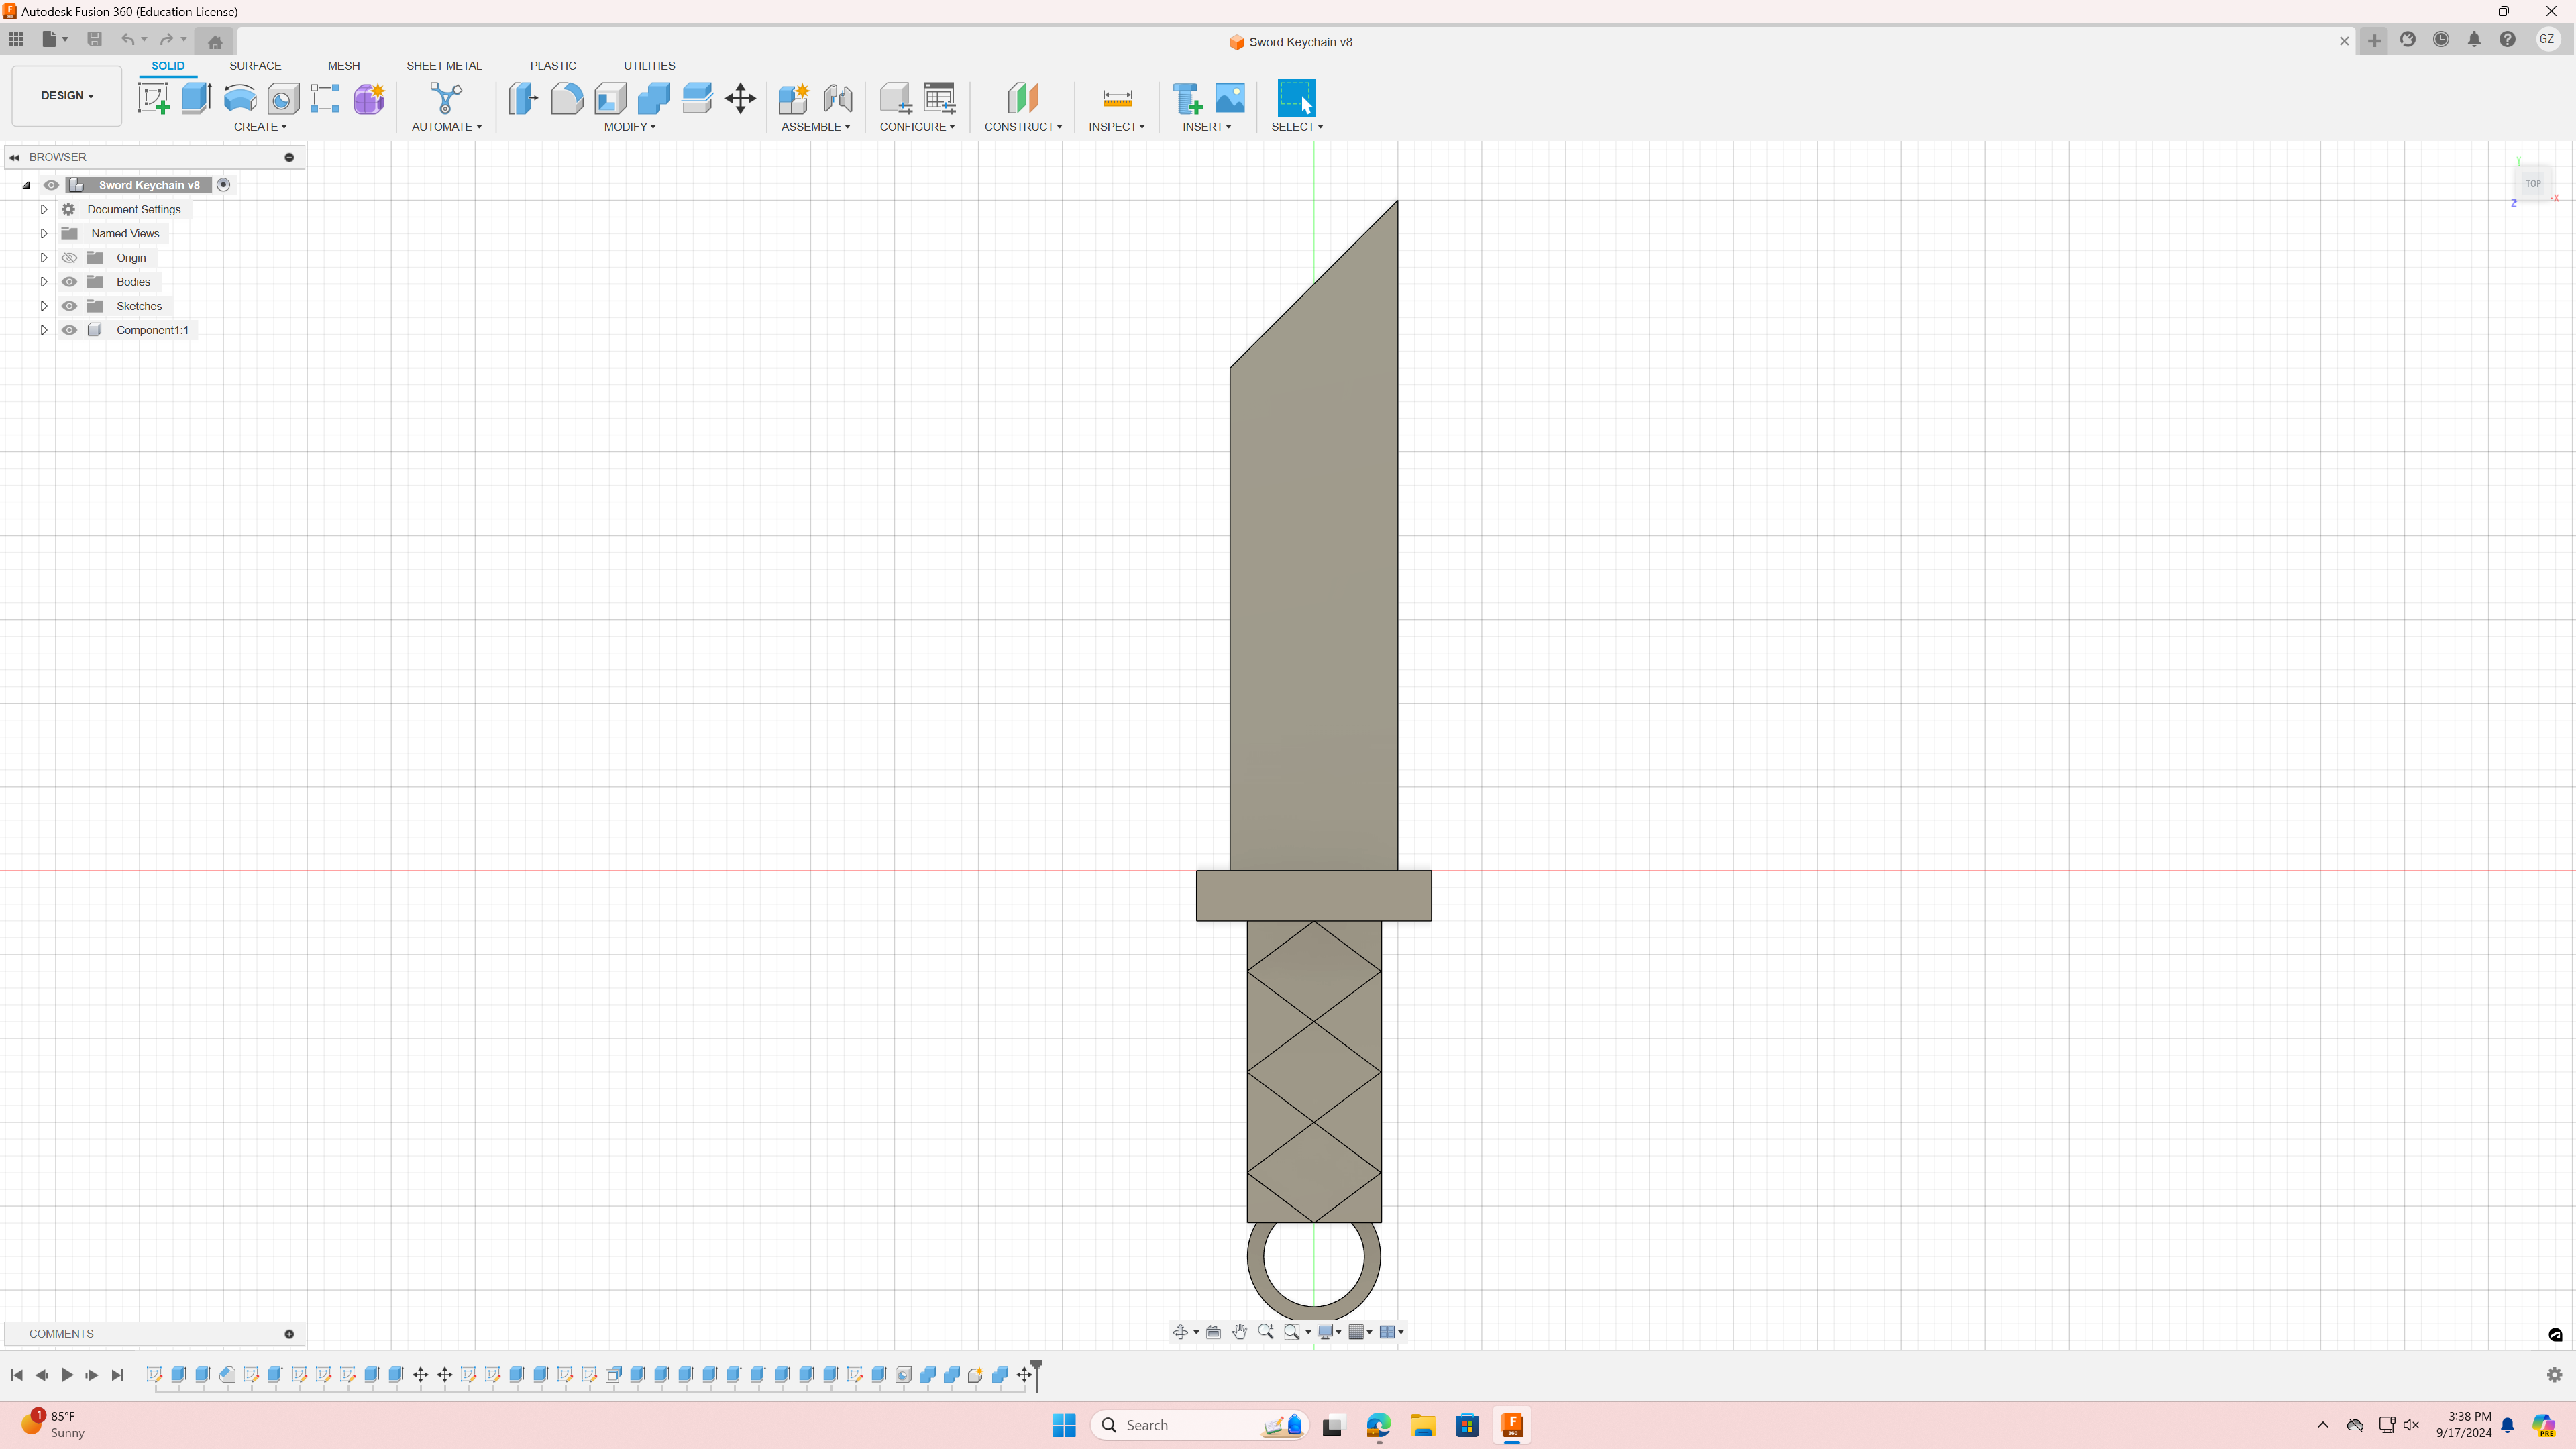The image size is (2576, 1449).
Task: Select the Revolve tool icon
Action: (240, 98)
